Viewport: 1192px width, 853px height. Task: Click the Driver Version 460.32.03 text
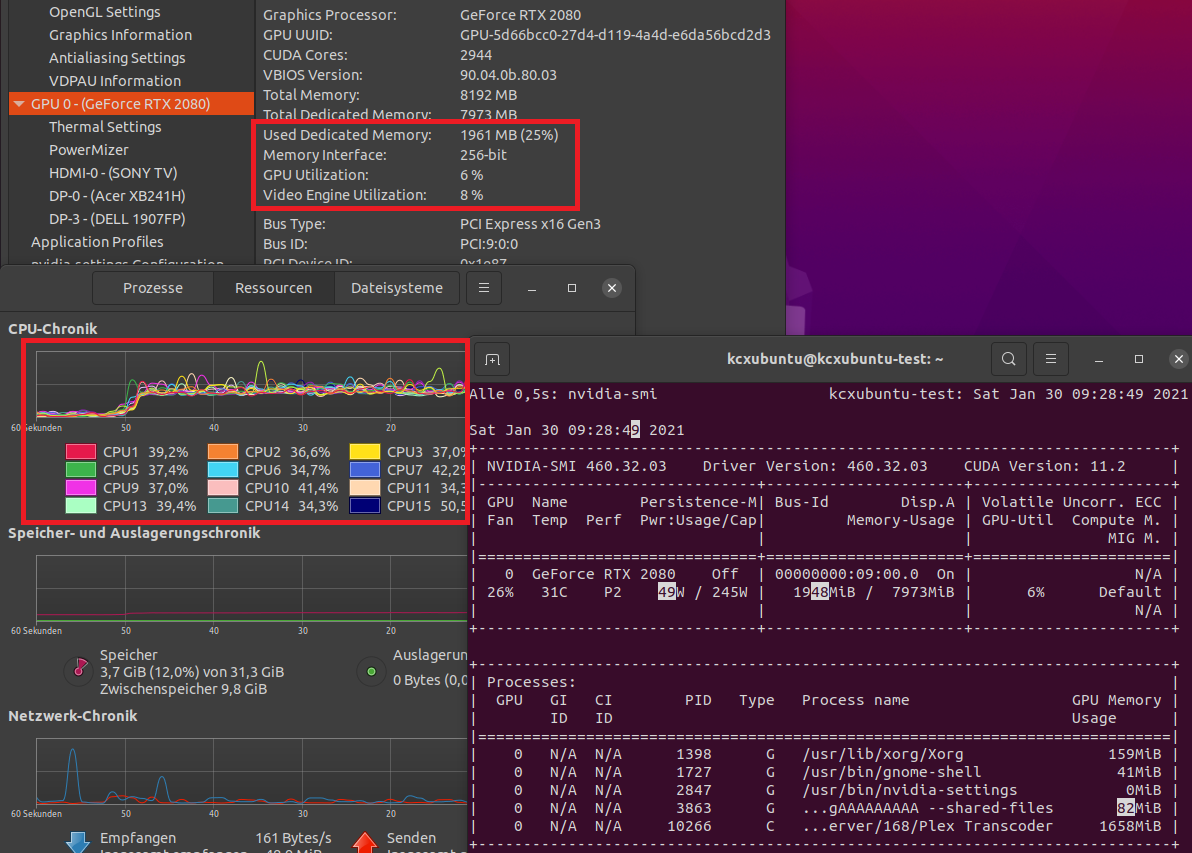[x=814, y=466]
